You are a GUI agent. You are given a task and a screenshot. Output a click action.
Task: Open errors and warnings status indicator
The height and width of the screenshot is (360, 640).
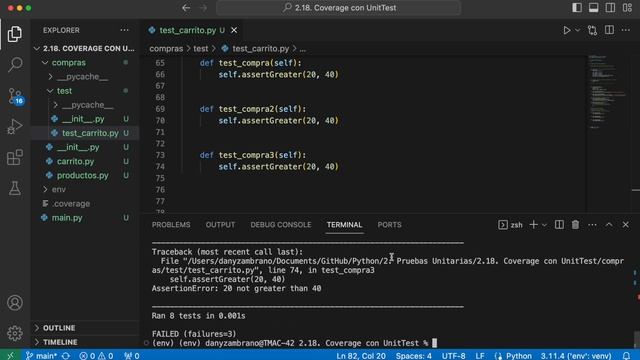(96, 356)
